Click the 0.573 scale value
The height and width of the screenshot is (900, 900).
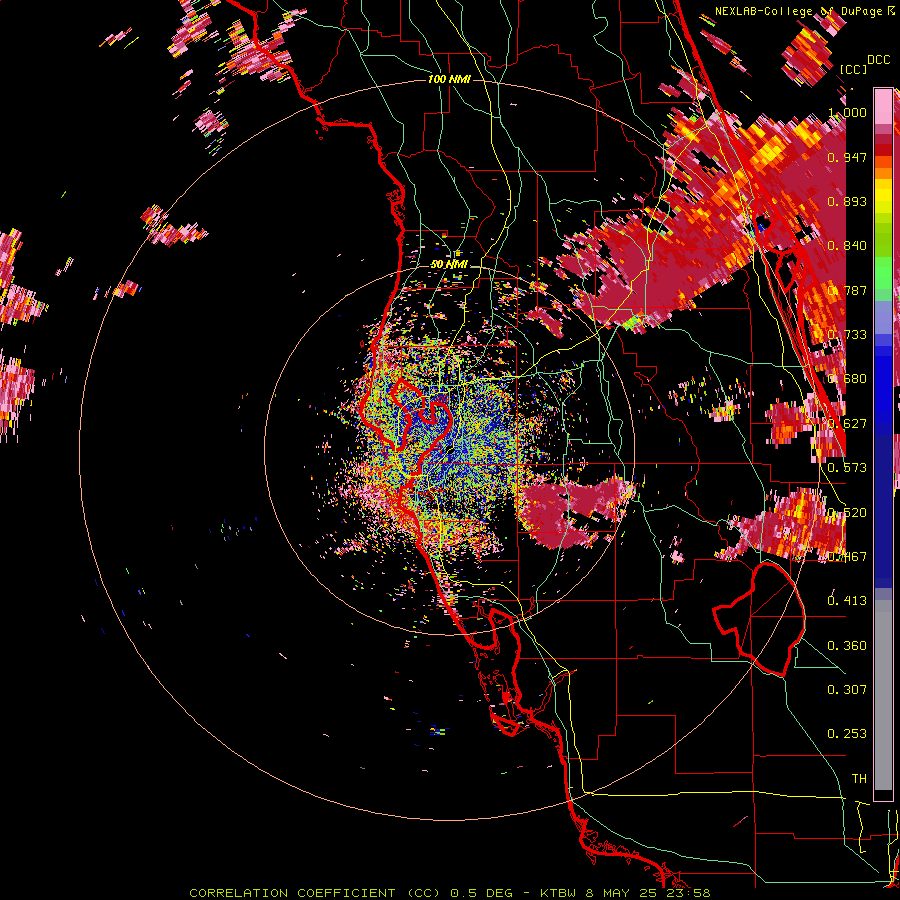pos(847,467)
